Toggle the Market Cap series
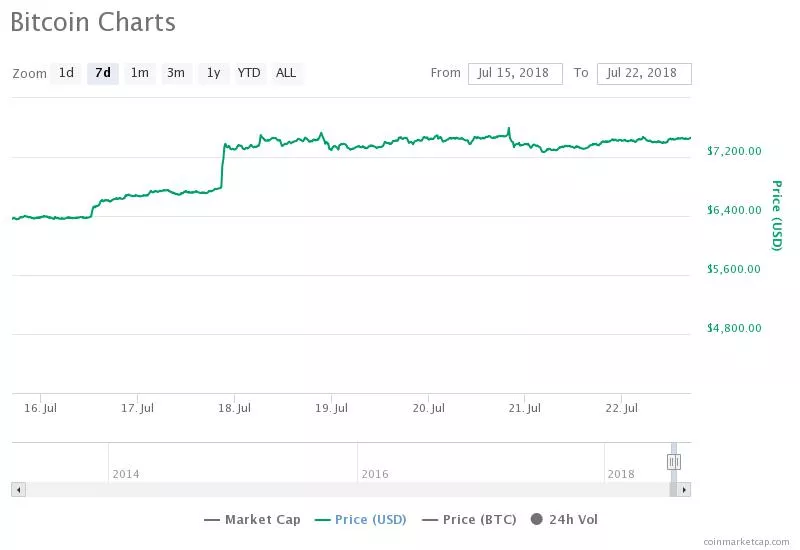The height and width of the screenshot is (550, 800). (252, 519)
